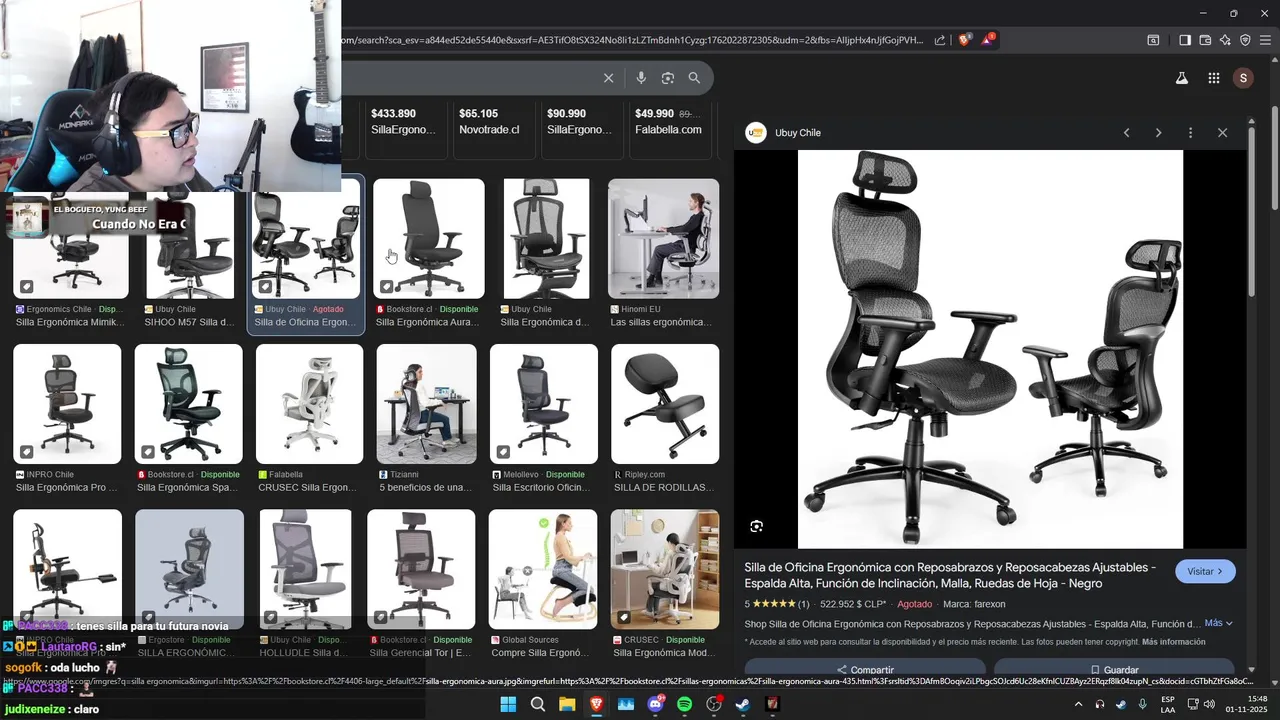Open the tab search icon in toolbar
Image resolution: width=1280 pixels, height=720 pixels.
[1153, 40]
